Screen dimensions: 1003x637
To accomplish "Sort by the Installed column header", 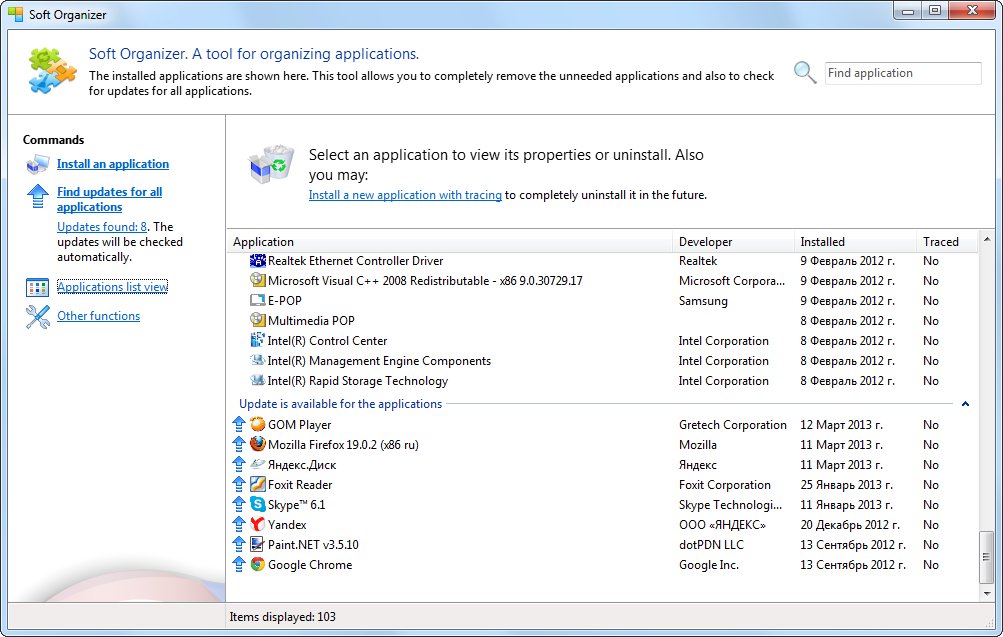I will (855, 242).
